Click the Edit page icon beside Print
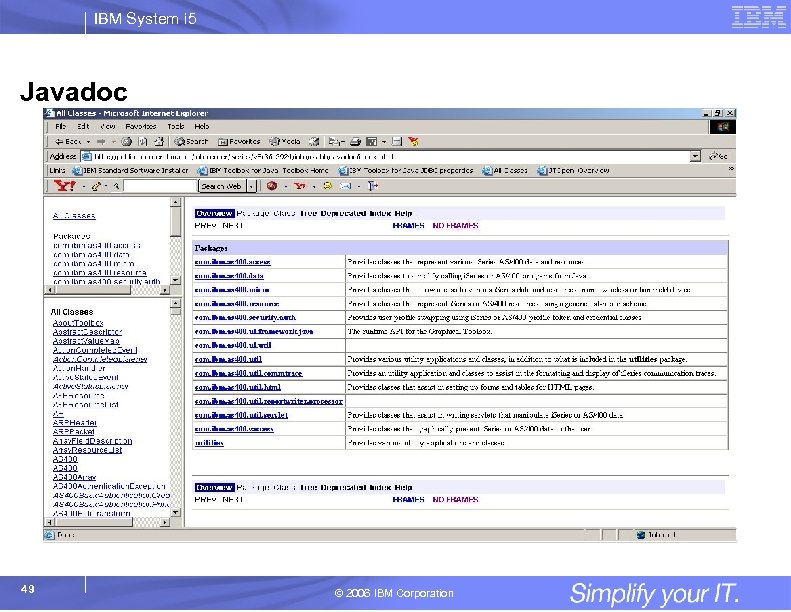The width and height of the screenshot is (791, 612). coord(372,142)
